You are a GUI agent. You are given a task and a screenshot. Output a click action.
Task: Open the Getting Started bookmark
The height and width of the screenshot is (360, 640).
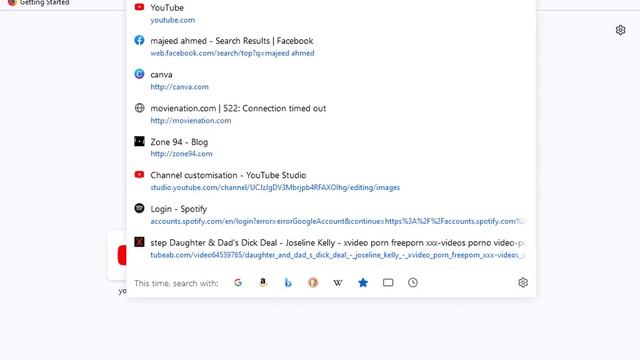point(39,3)
